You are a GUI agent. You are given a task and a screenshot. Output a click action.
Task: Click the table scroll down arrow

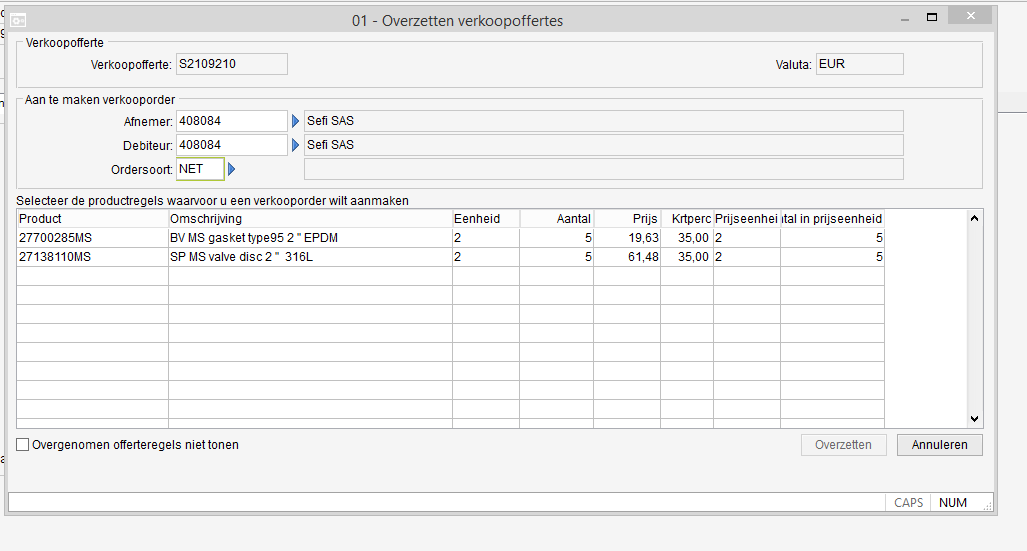(974, 419)
